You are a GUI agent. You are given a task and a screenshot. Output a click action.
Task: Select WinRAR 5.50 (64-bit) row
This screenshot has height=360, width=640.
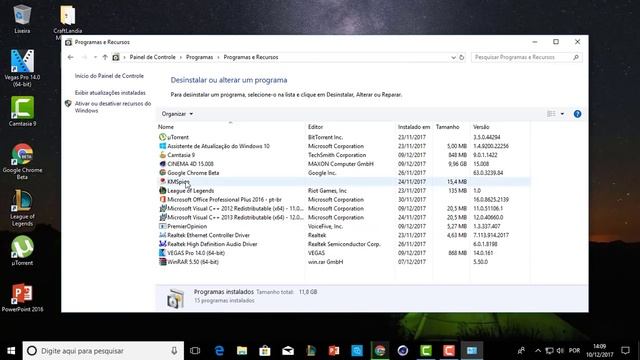coord(344,262)
